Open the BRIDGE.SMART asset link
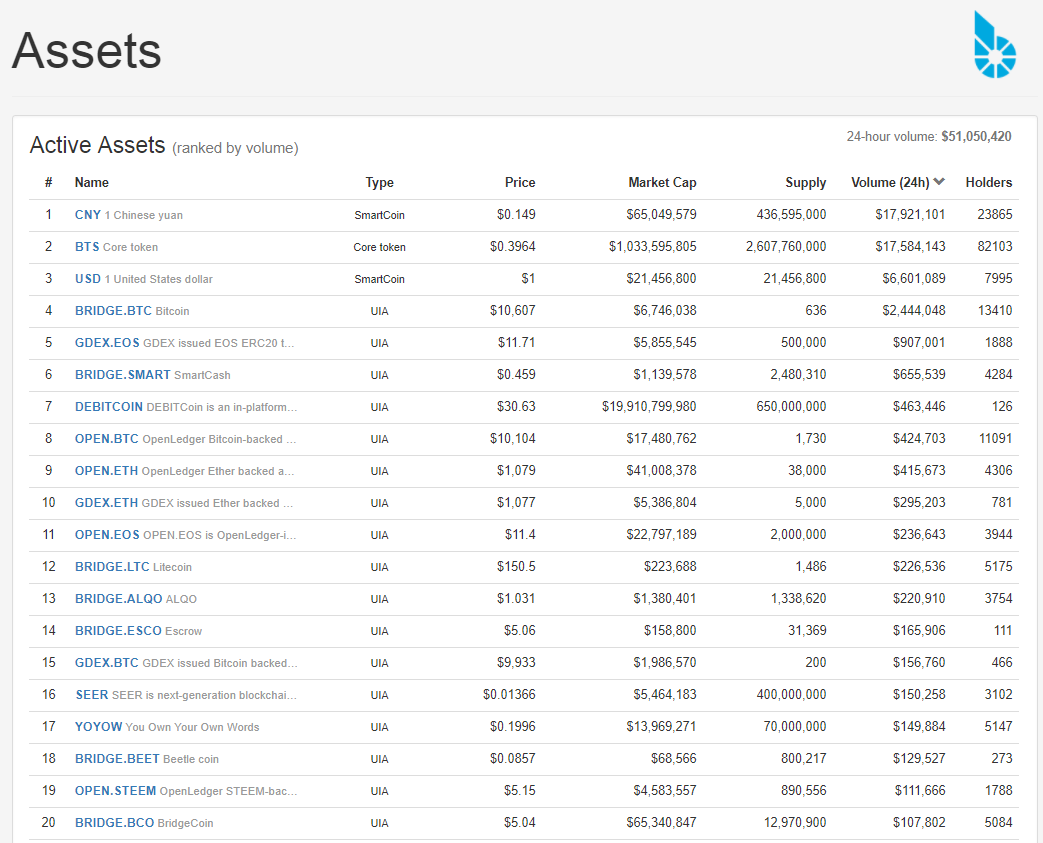 pos(122,375)
